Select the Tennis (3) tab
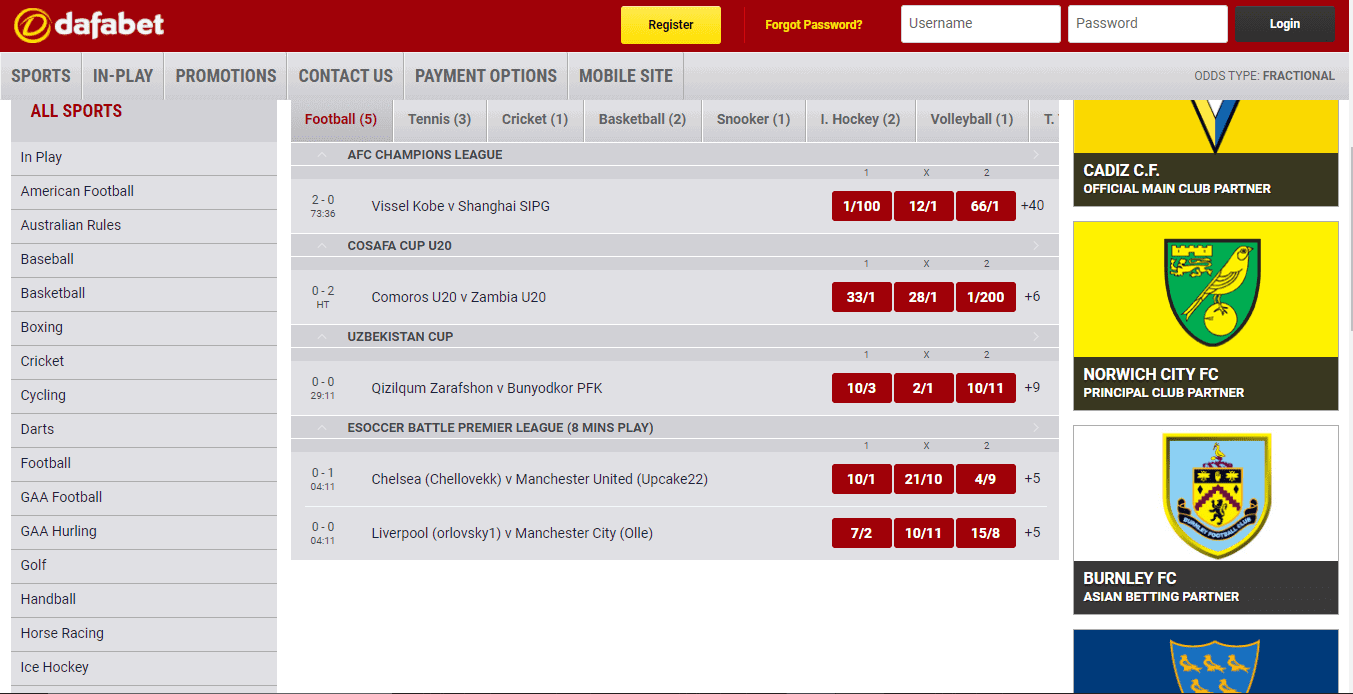1353x694 pixels. point(439,119)
